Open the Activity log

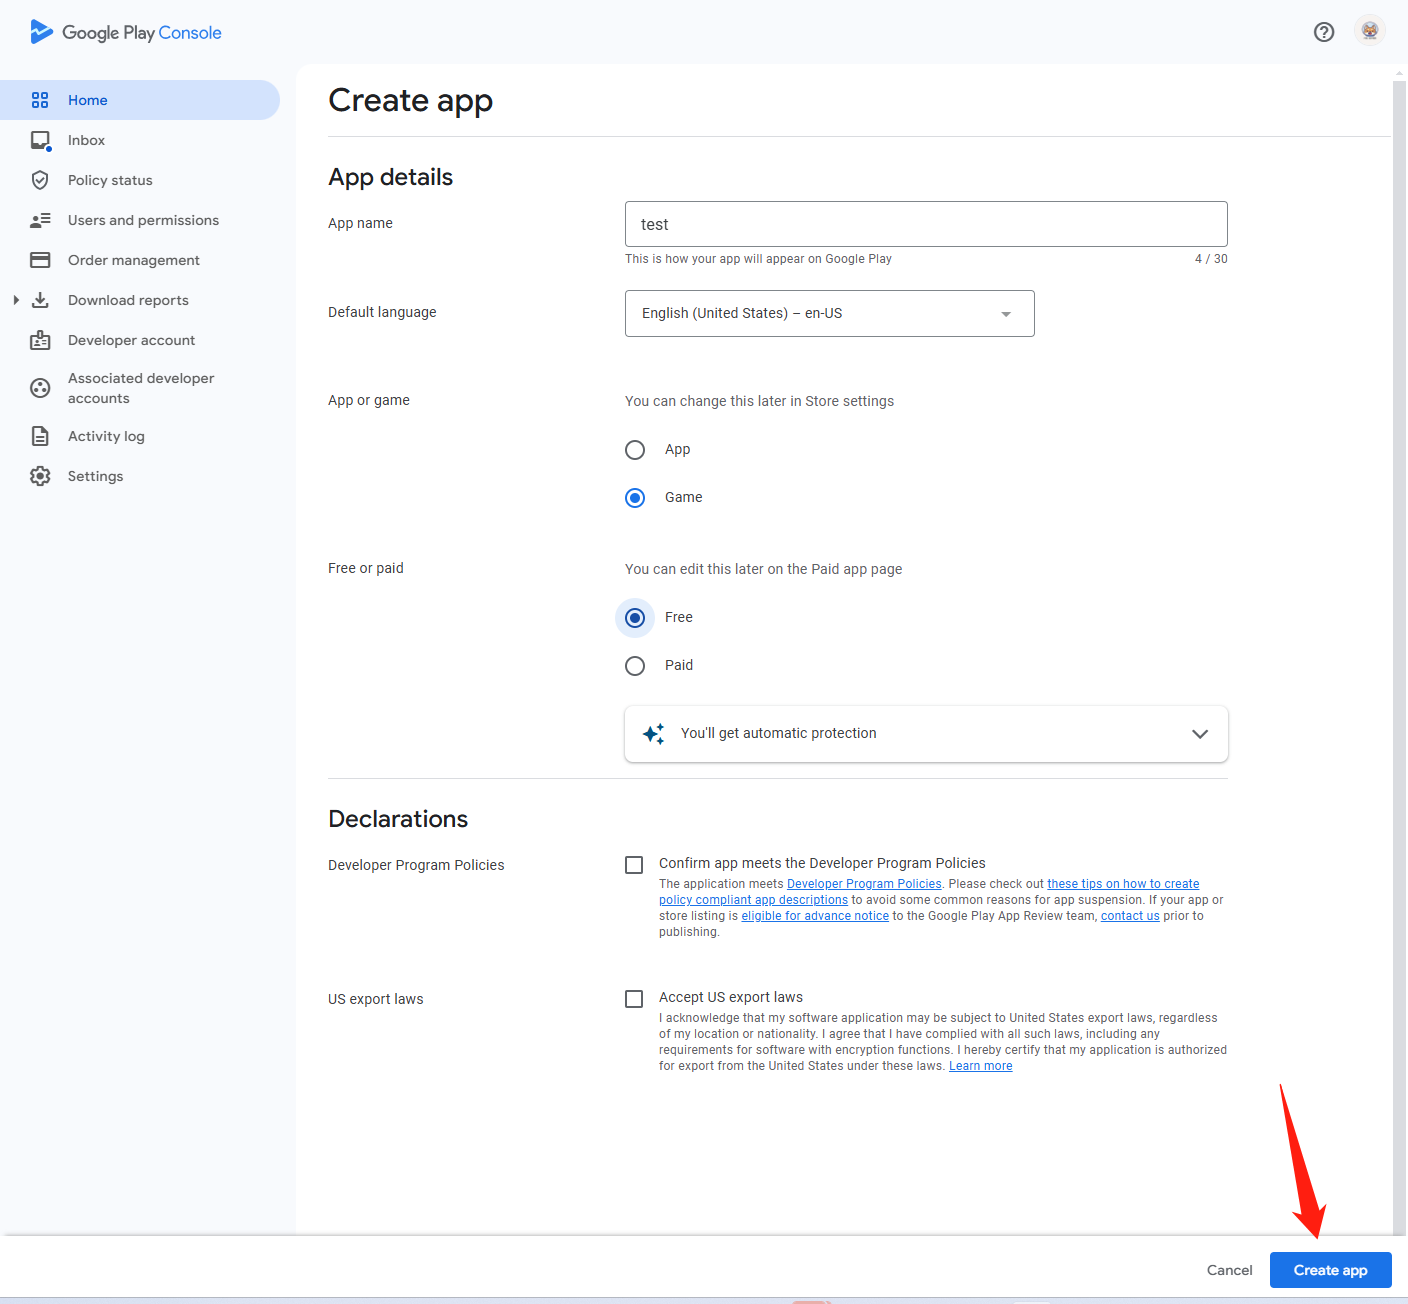[x=106, y=436]
